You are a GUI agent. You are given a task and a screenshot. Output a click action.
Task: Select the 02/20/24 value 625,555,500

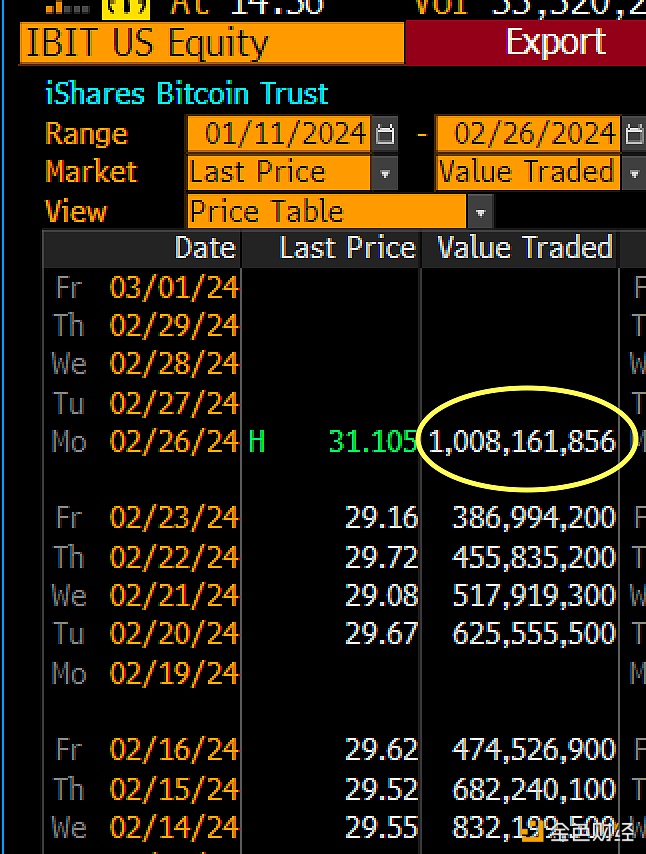[534, 634]
